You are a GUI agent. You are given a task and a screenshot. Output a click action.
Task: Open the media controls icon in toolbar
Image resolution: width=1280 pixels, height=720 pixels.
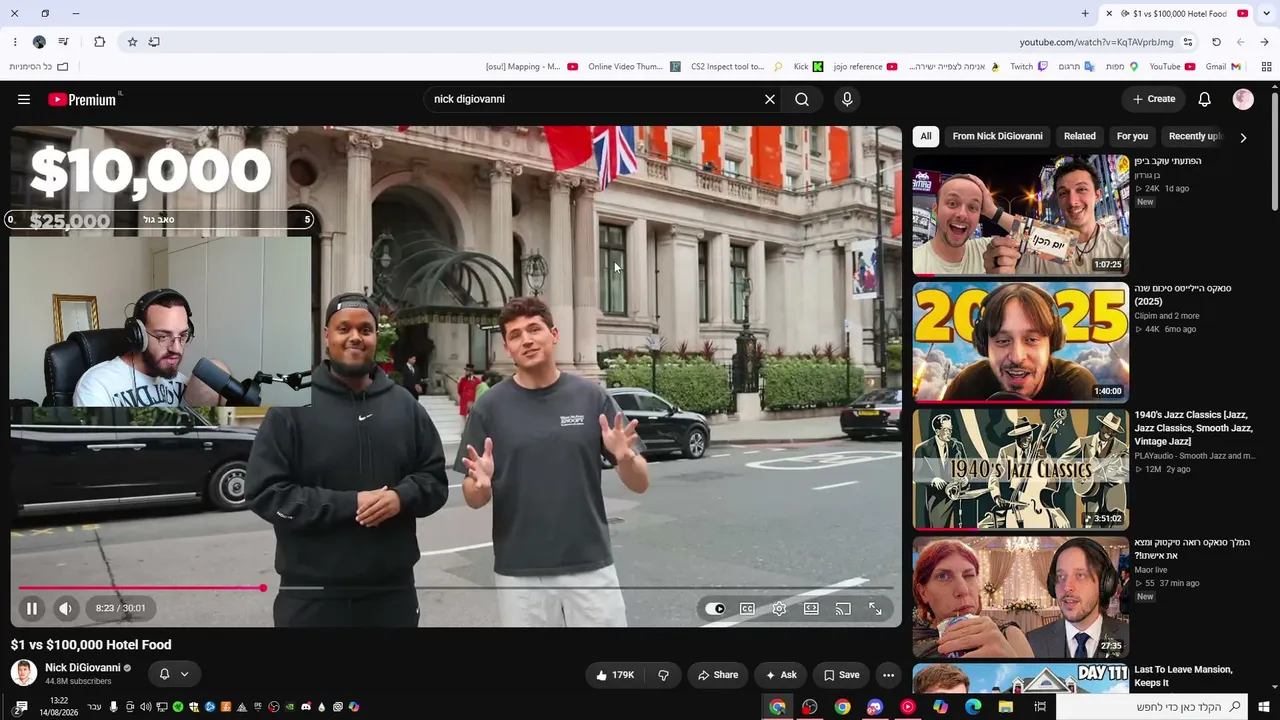click(x=63, y=42)
